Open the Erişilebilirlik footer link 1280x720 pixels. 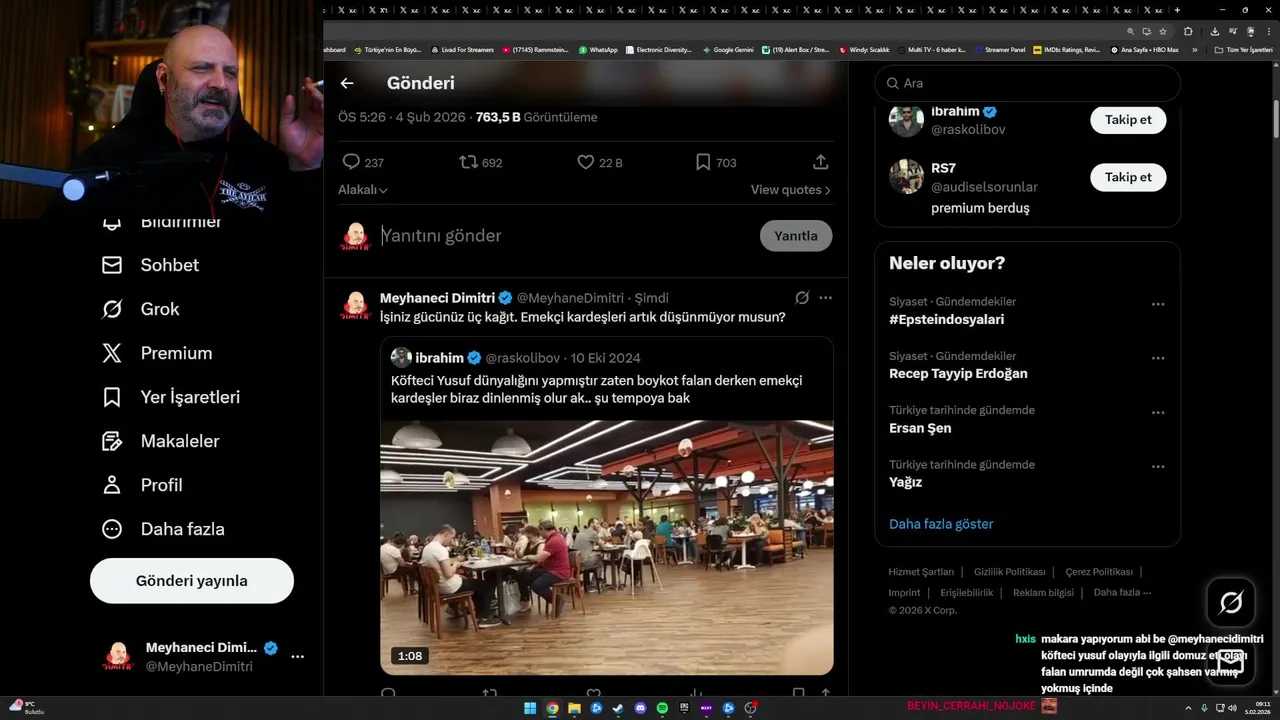click(967, 592)
